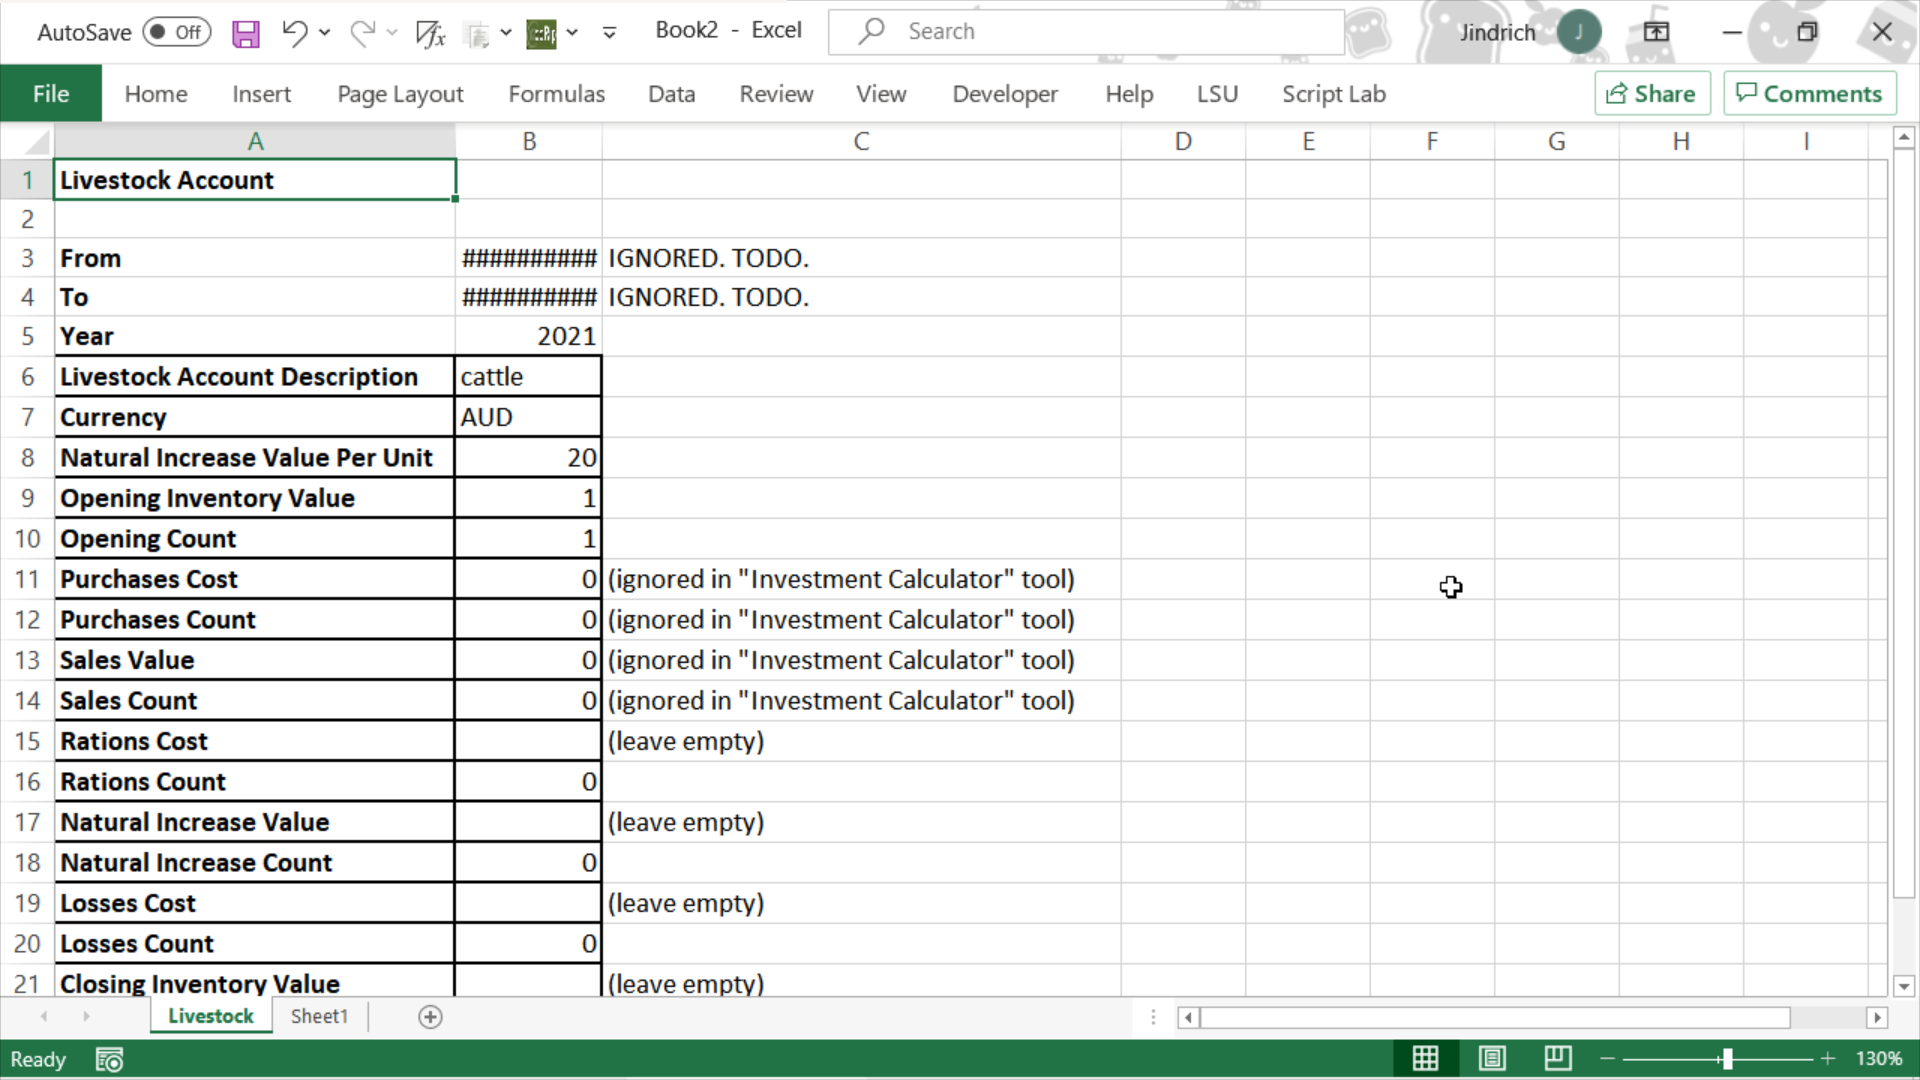Click the clear formulas fx icon
Screen dimensions: 1920x1080
point(430,33)
